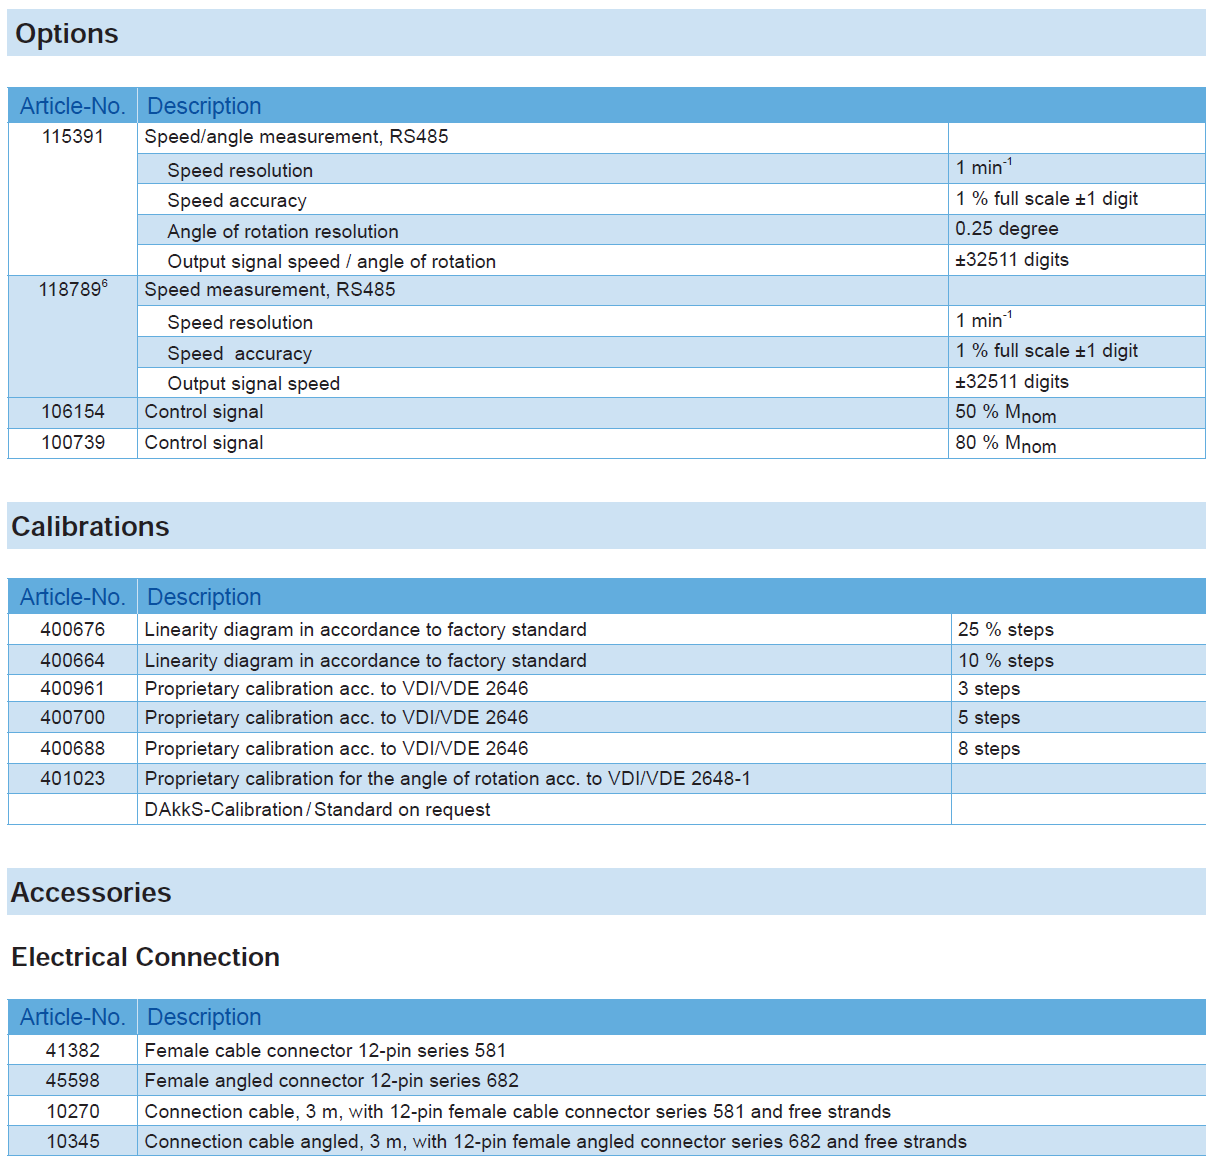This screenshot has height=1159, width=1210.
Task: Click the Accessories section heading
Action: click(x=91, y=893)
